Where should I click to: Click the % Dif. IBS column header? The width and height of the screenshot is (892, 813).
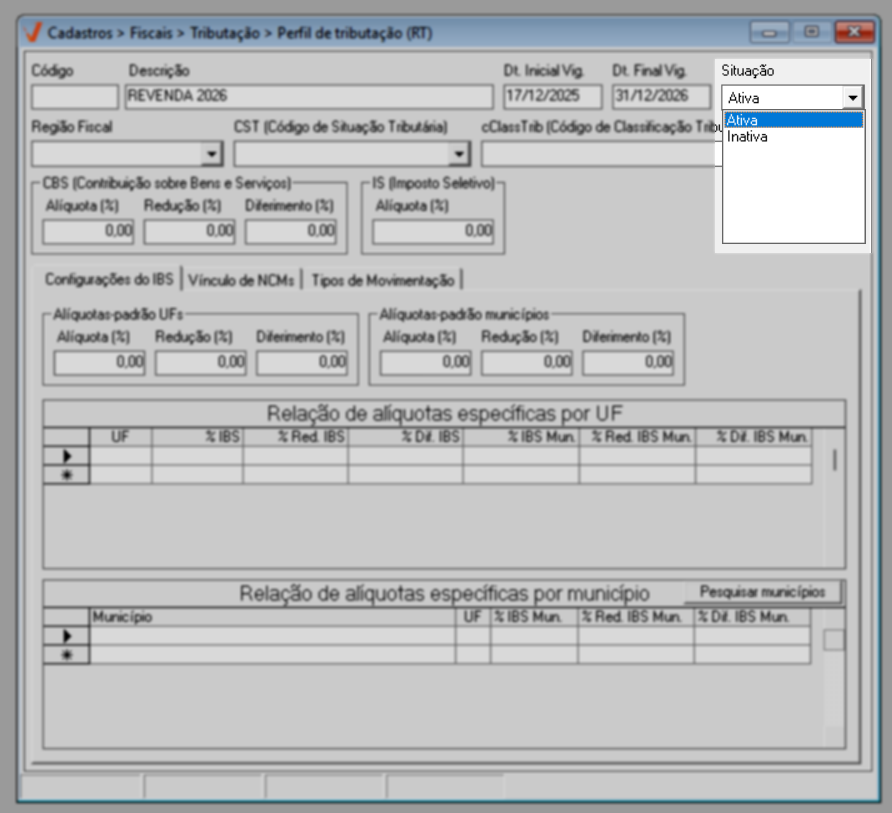pyautogui.click(x=406, y=437)
